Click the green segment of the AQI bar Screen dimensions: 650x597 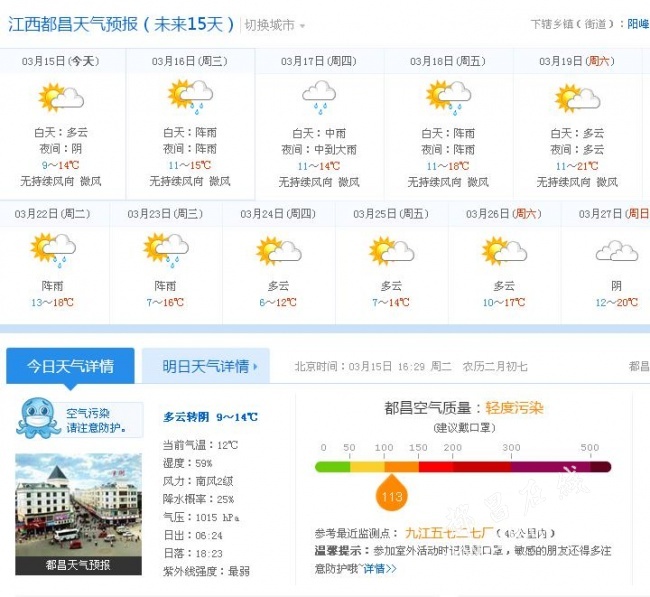[332, 467]
